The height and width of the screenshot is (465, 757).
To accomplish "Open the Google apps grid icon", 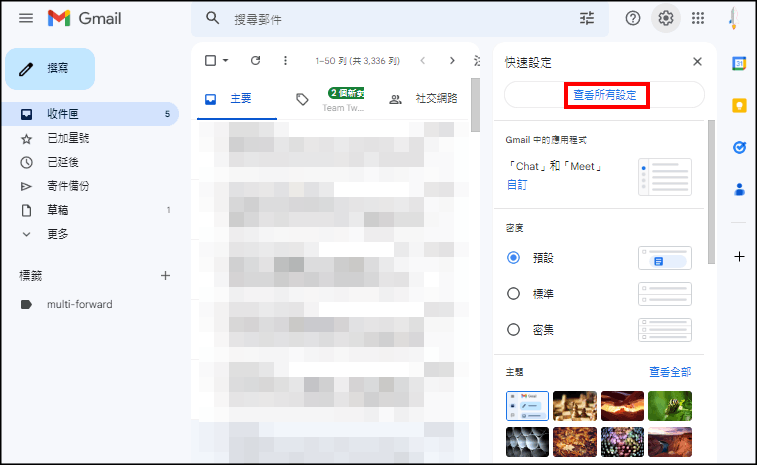I will click(698, 18).
